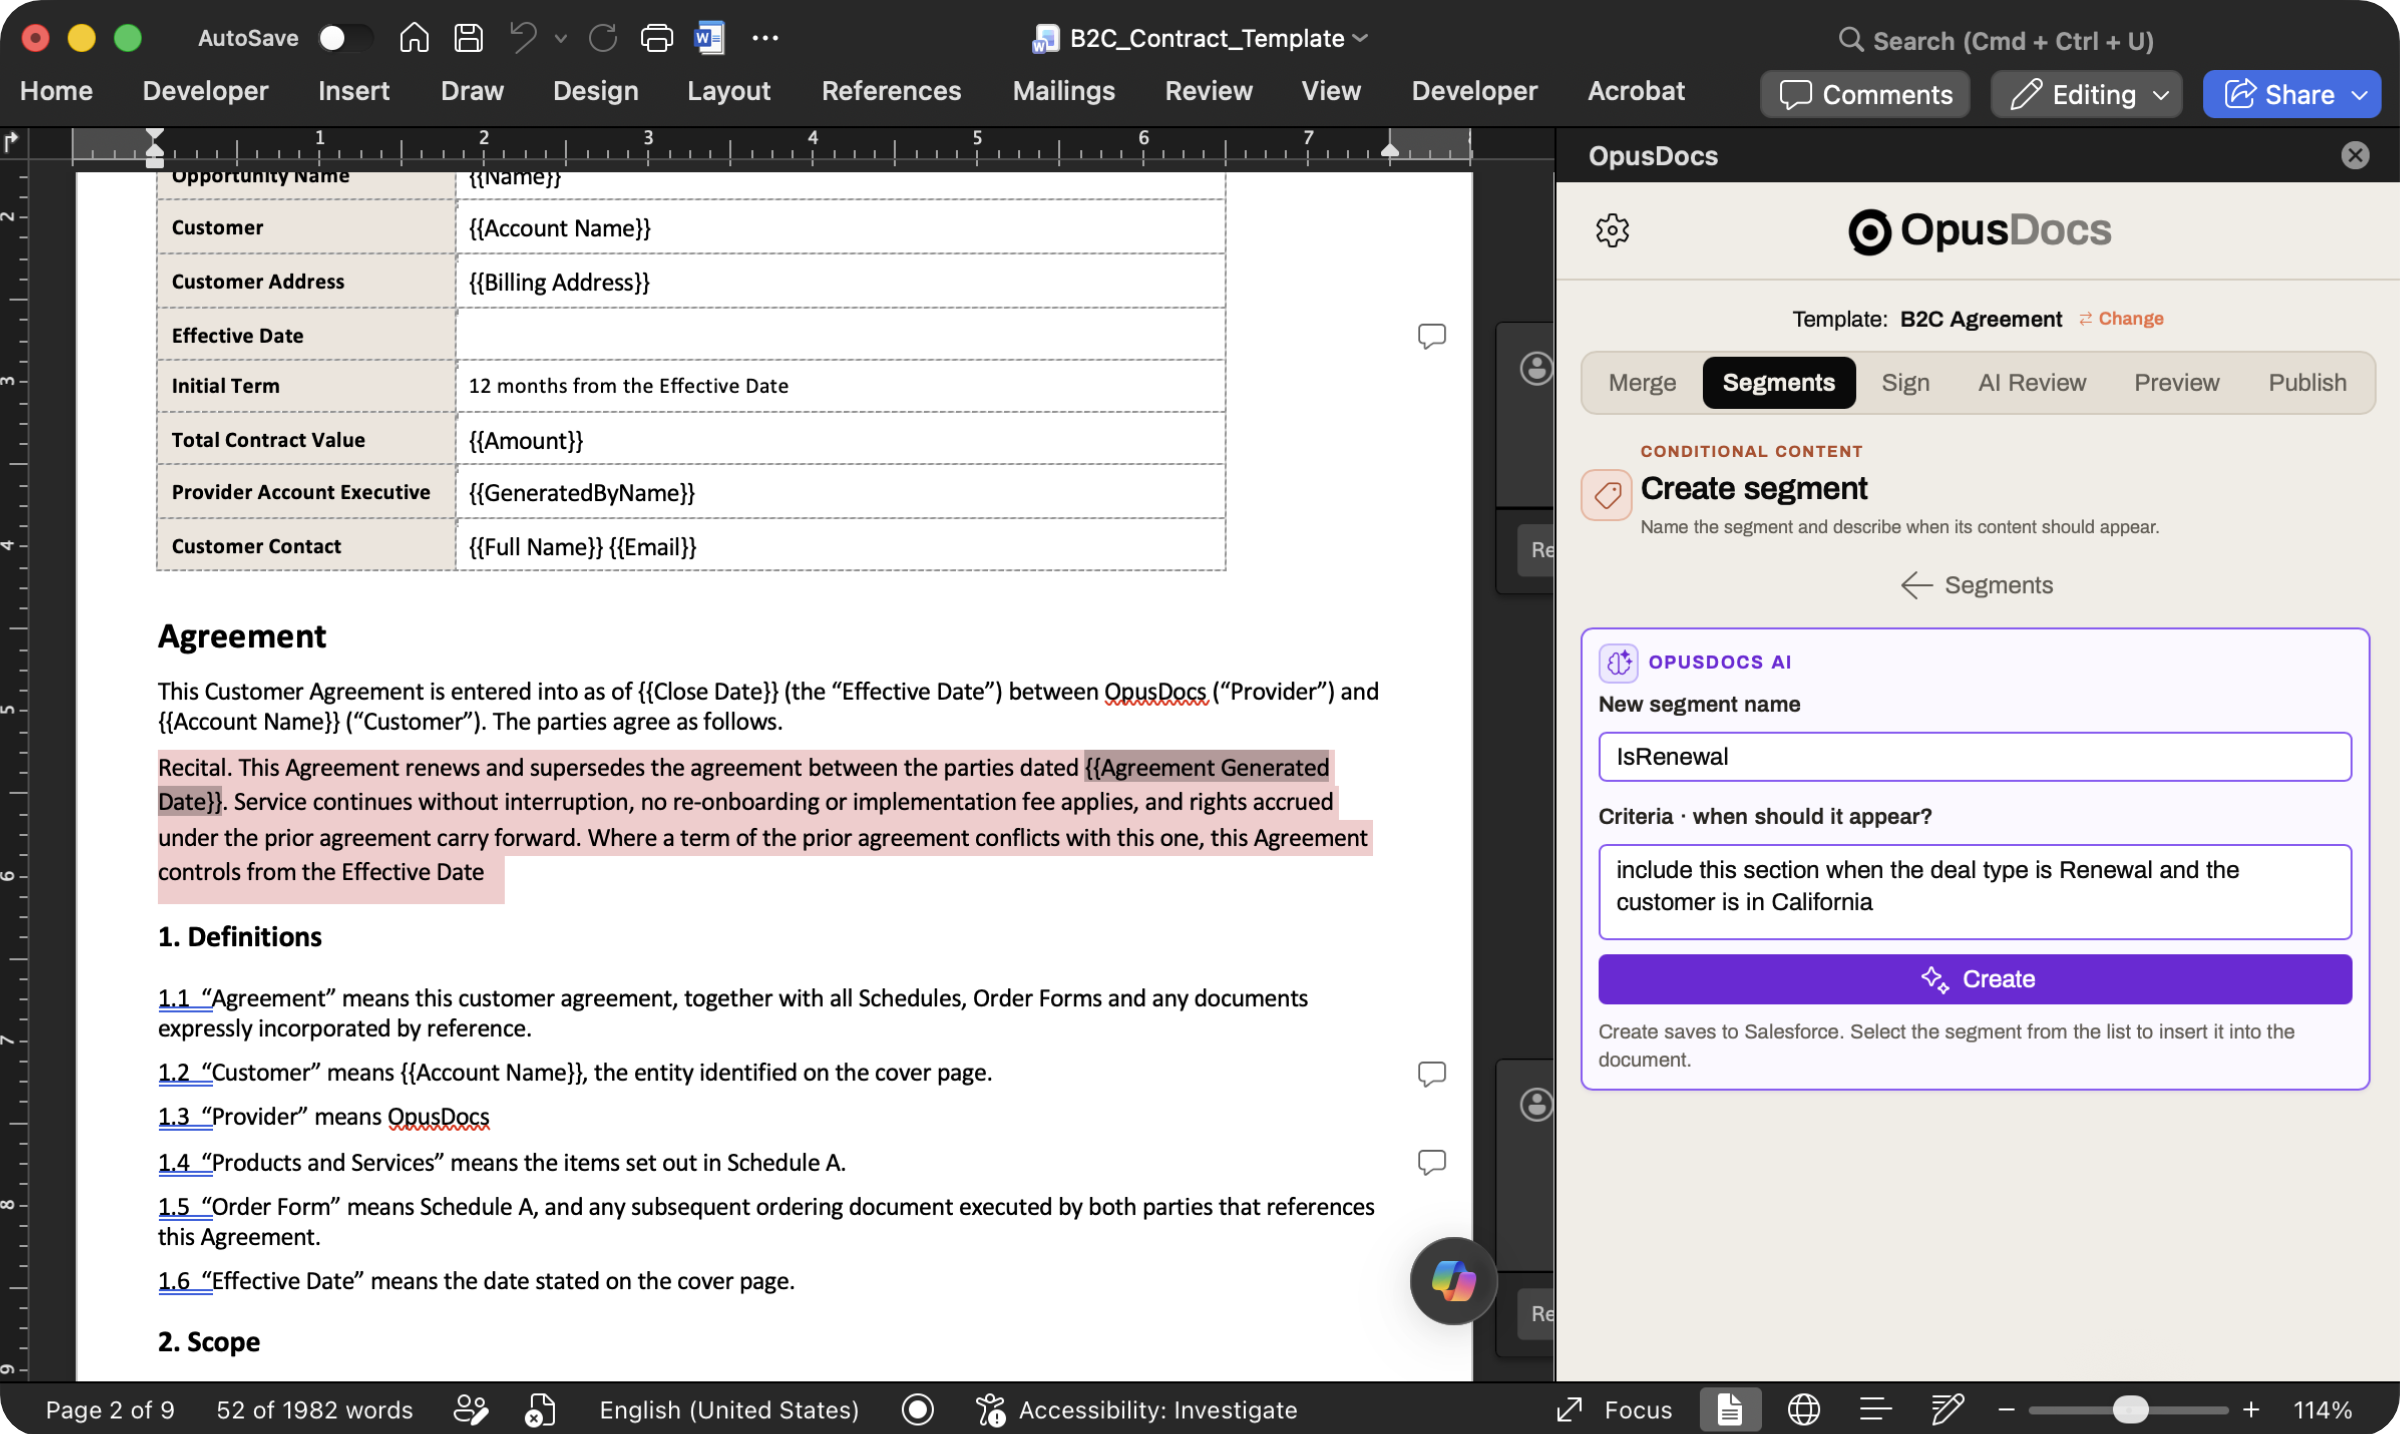
Task: Click the Change template link
Action: click(x=2121, y=319)
